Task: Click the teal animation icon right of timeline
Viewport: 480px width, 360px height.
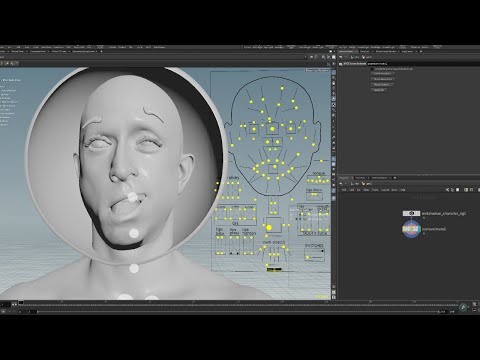Action: [463, 307]
